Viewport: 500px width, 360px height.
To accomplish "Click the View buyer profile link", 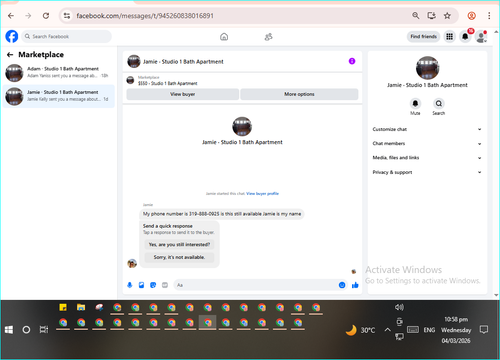I will click(262, 193).
